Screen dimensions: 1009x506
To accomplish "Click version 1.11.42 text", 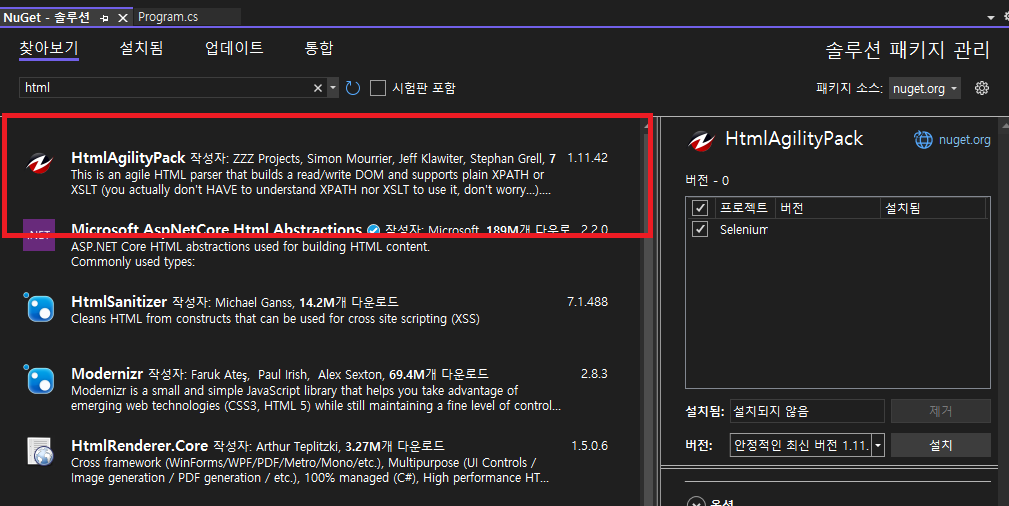I will click(x=587, y=158).
